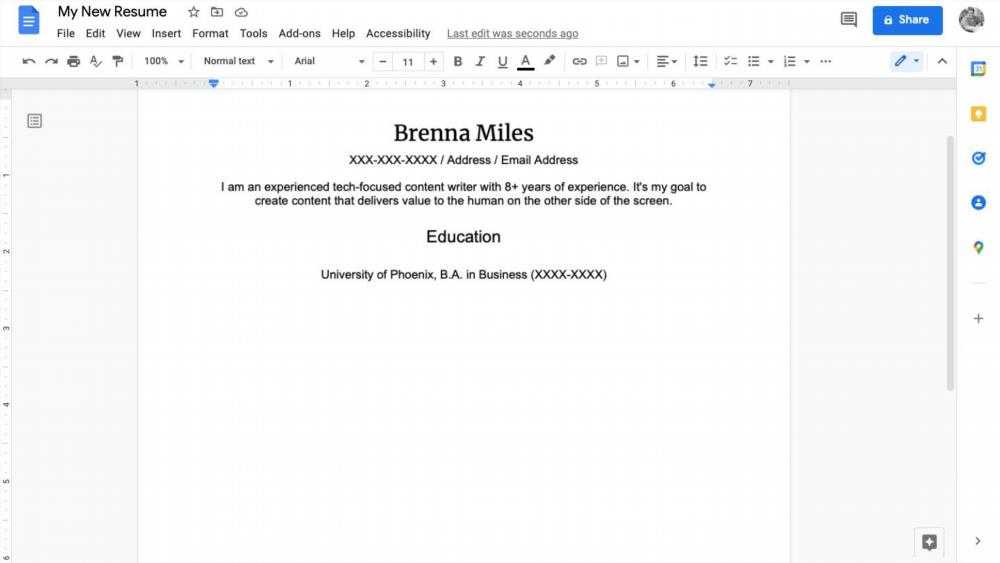Open the text color picker
This screenshot has width=1000, height=563.
tap(525, 61)
